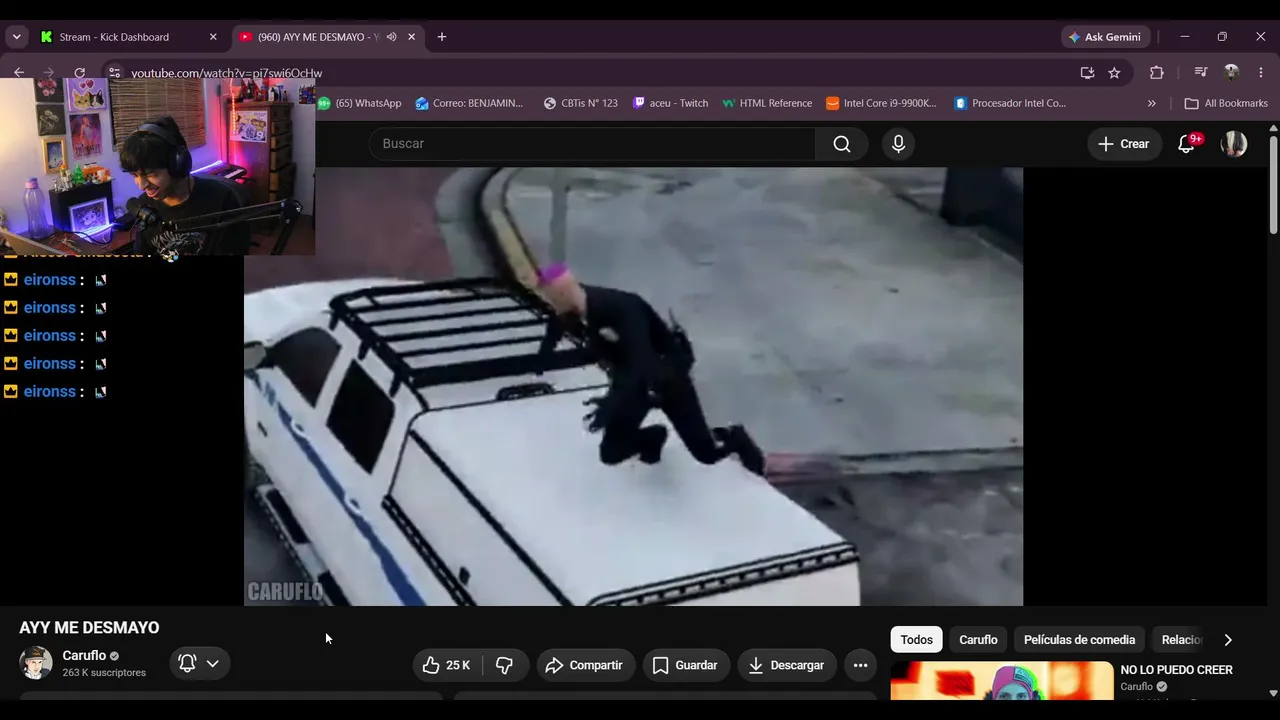
Task: Open the media controls button
Action: tap(1202, 72)
